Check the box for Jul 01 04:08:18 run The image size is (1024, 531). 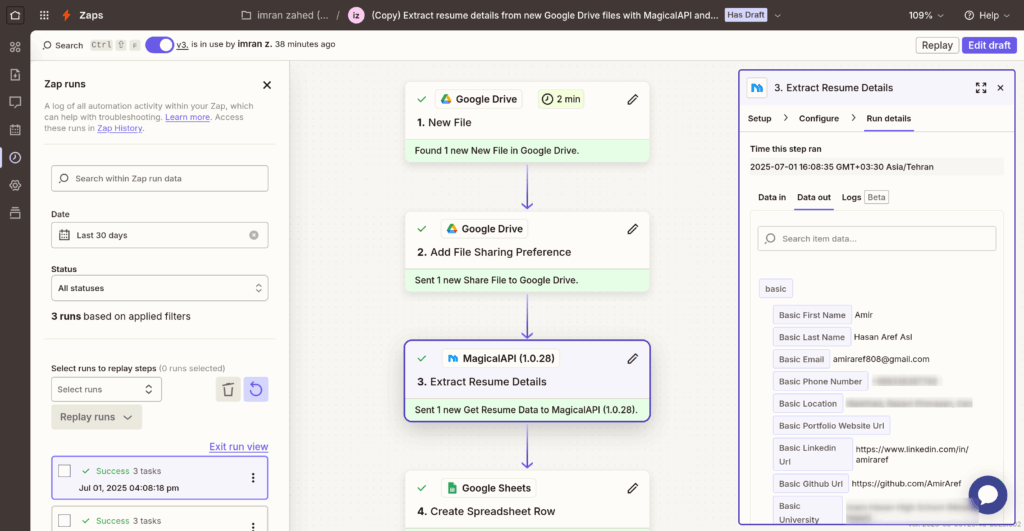[x=64, y=471]
